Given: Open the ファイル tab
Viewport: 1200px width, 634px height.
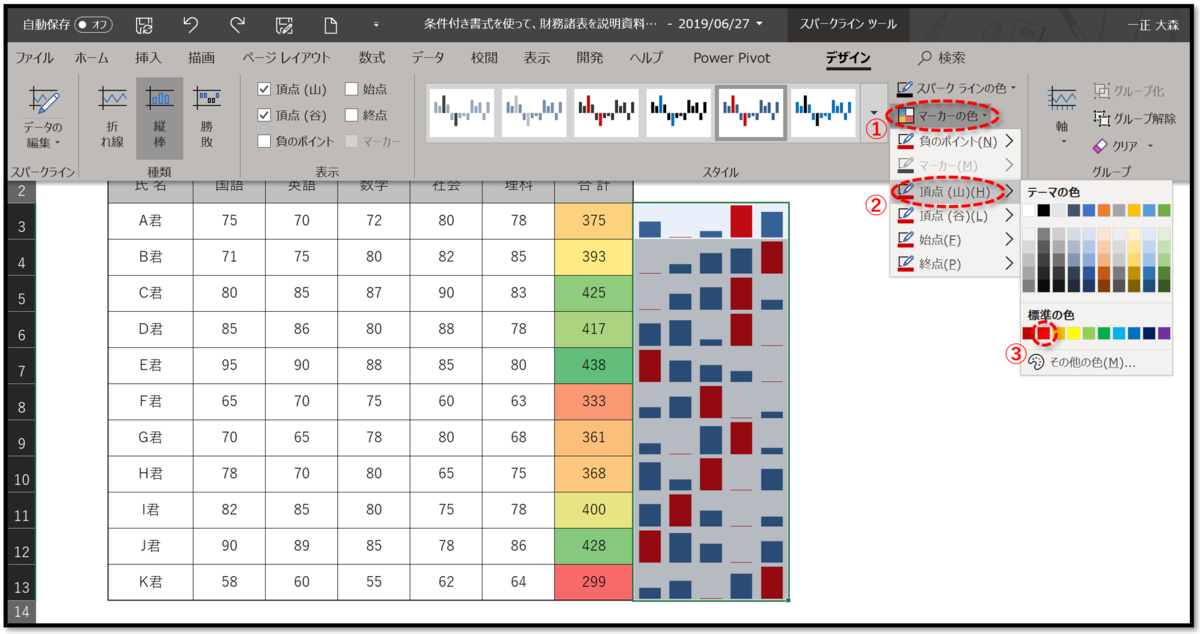Looking at the screenshot, I should click(35, 58).
